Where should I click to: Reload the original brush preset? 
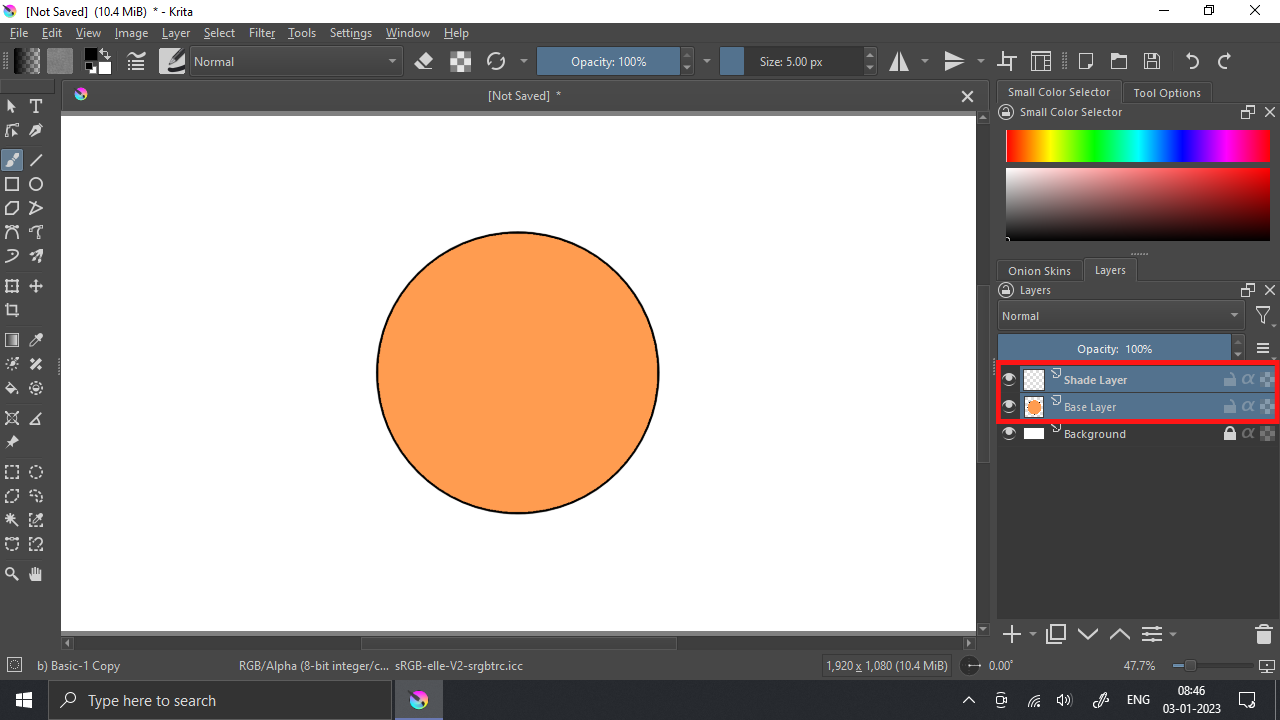(x=496, y=61)
